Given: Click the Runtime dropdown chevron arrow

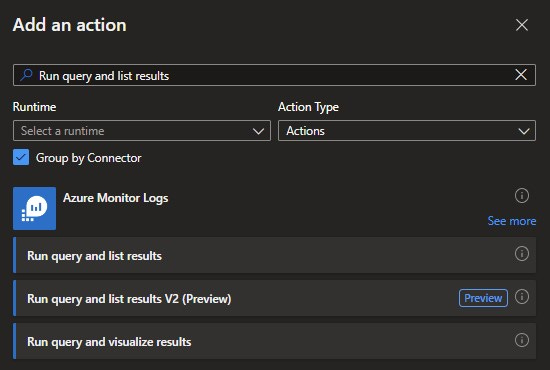Looking at the screenshot, I should pyautogui.click(x=259, y=132).
